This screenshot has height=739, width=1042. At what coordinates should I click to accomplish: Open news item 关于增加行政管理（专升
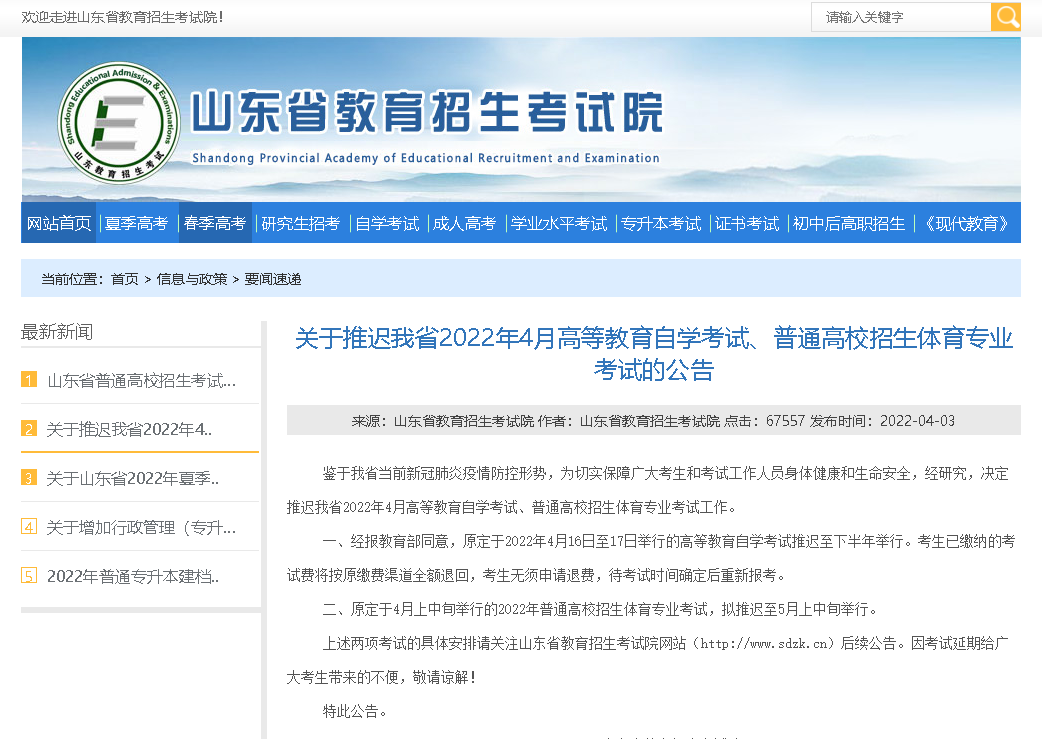[141, 527]
